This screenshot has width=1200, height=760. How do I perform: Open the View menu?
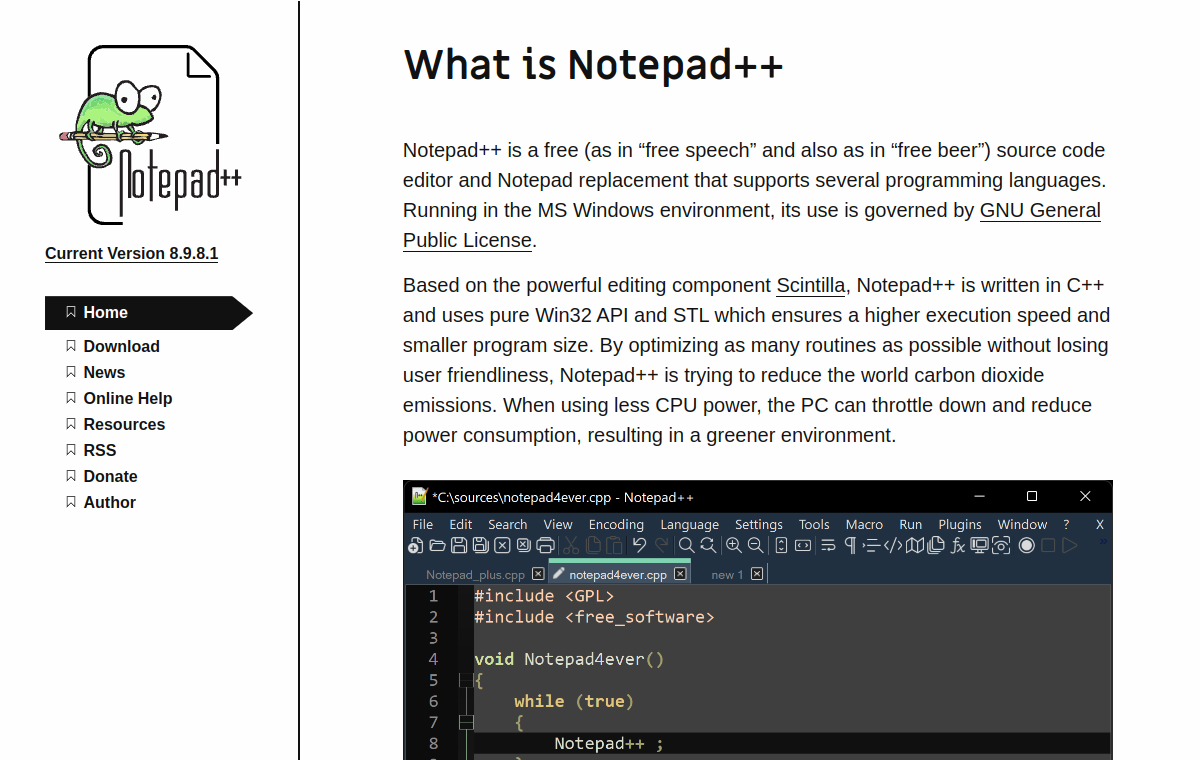(x=558, y=524)
